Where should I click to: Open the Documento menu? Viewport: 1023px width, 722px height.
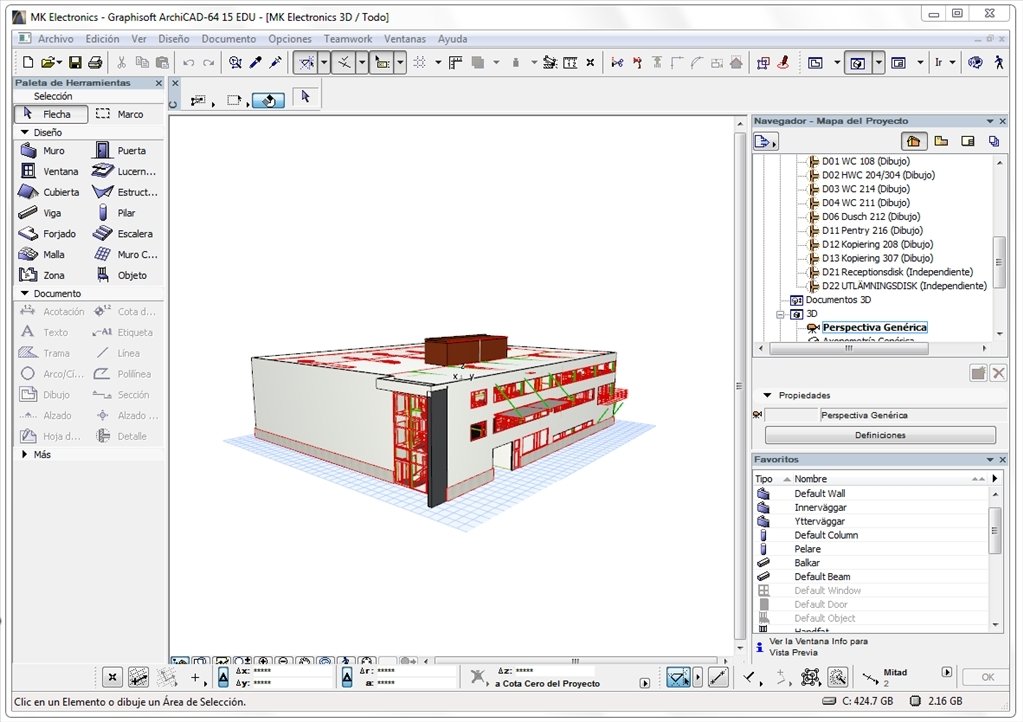(228, 39)
